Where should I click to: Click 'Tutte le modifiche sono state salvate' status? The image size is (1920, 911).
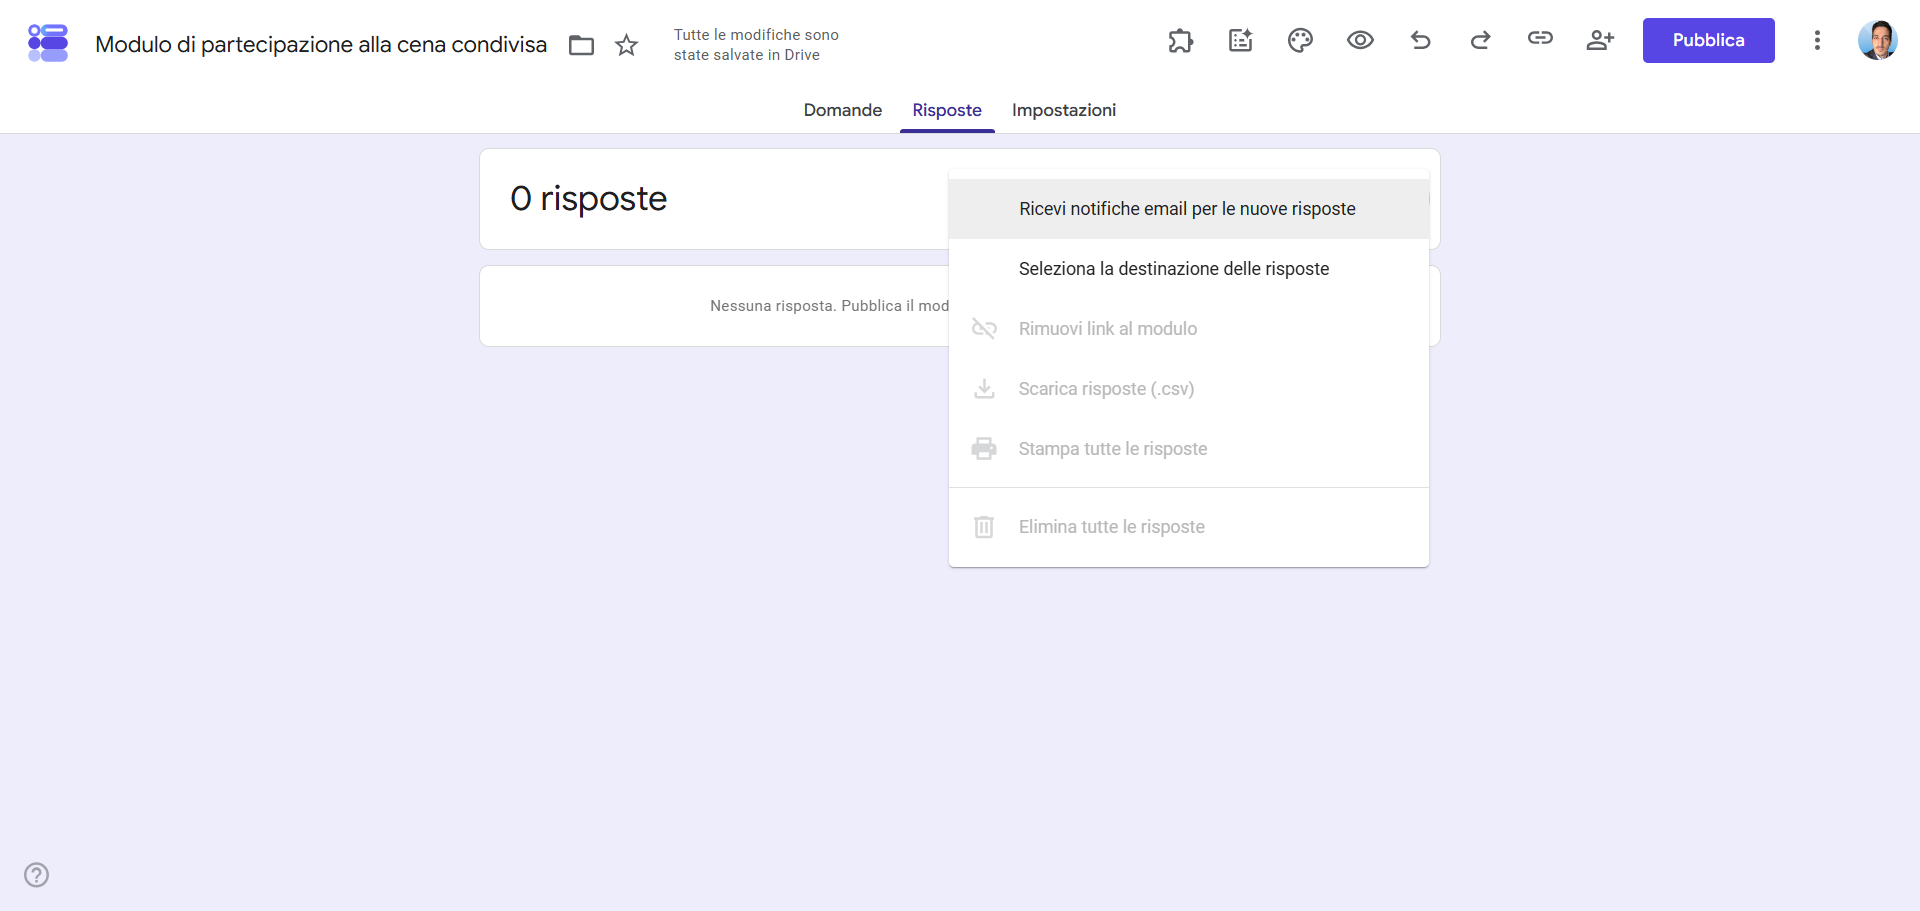[x=756, y=45]
